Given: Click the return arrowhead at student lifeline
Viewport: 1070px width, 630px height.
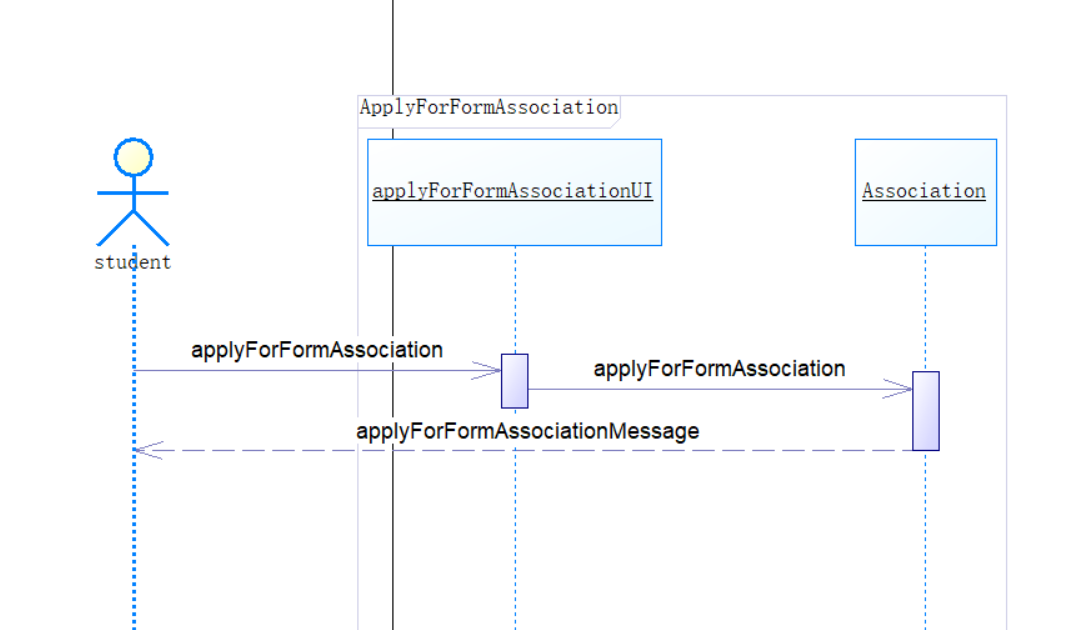Looking at the screenshot, I should click(x=146, y=450).
